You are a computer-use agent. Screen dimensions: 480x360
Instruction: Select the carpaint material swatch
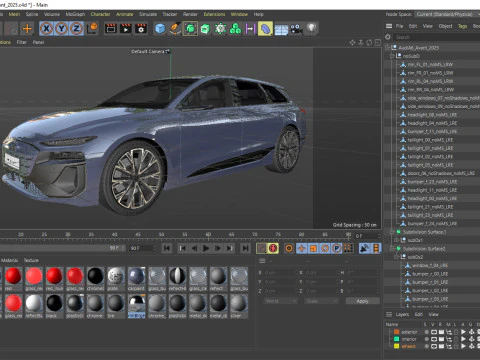(x=137, y=279)
